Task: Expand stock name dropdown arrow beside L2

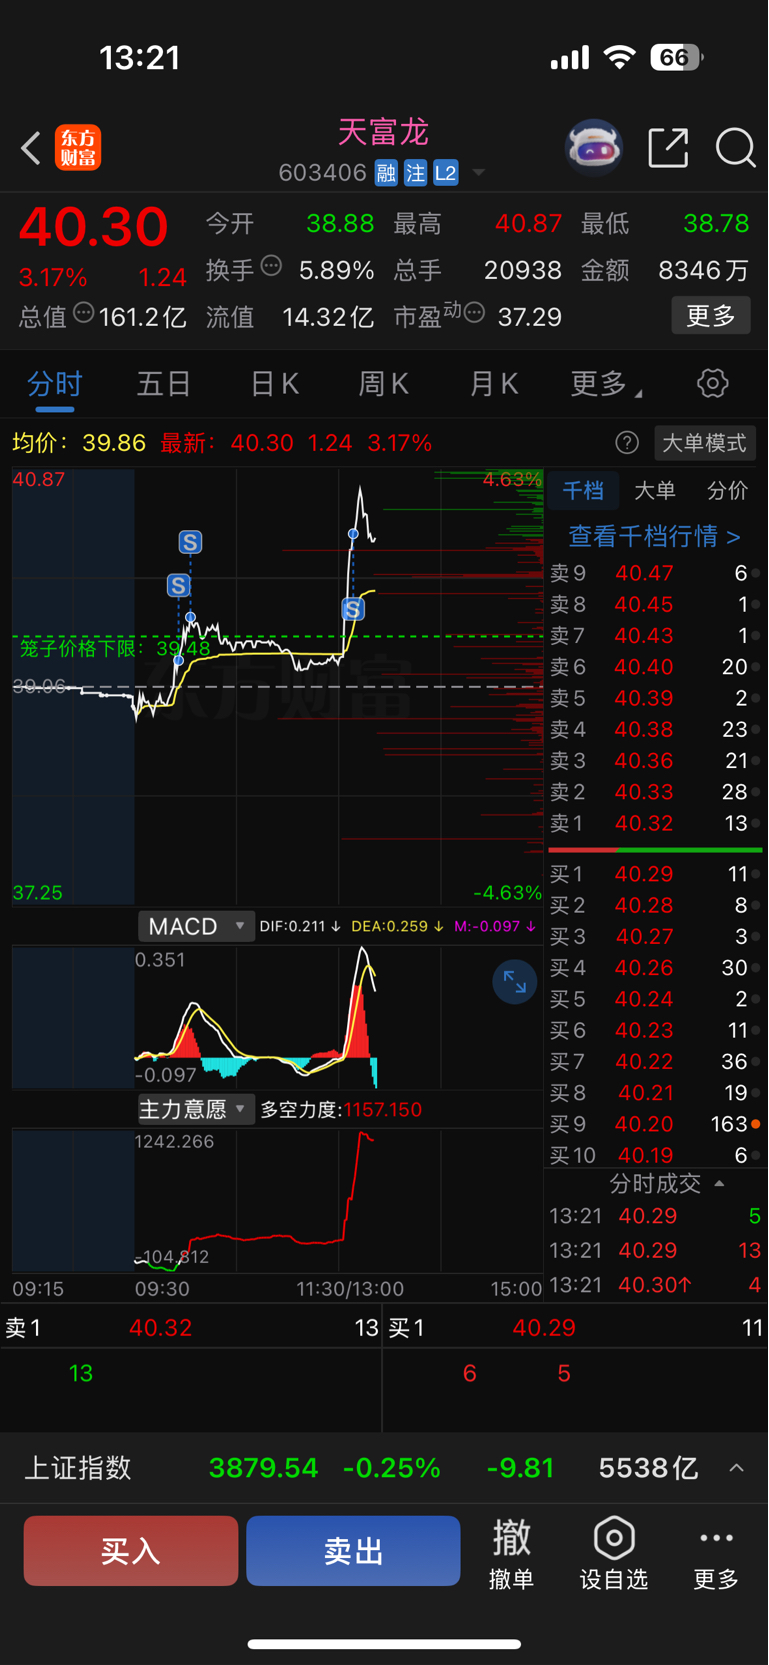Action: click(x=479, y=173)
